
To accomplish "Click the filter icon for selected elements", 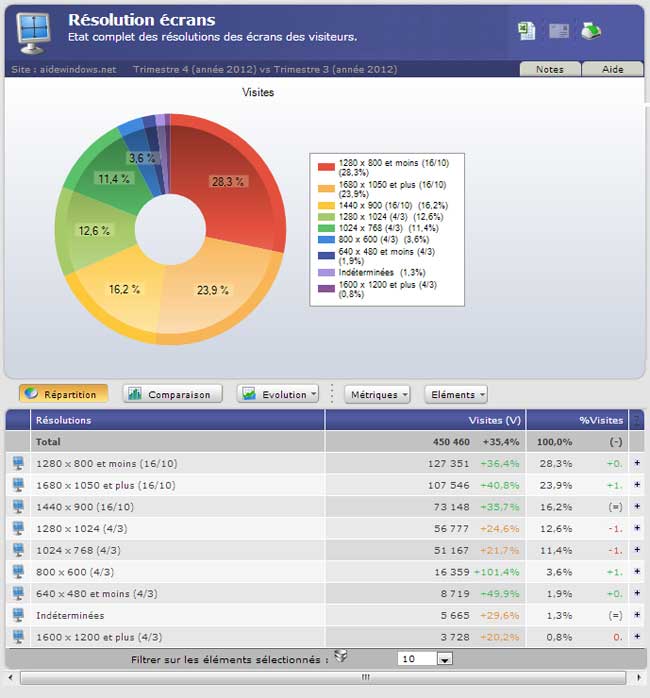I will [341, 657].
